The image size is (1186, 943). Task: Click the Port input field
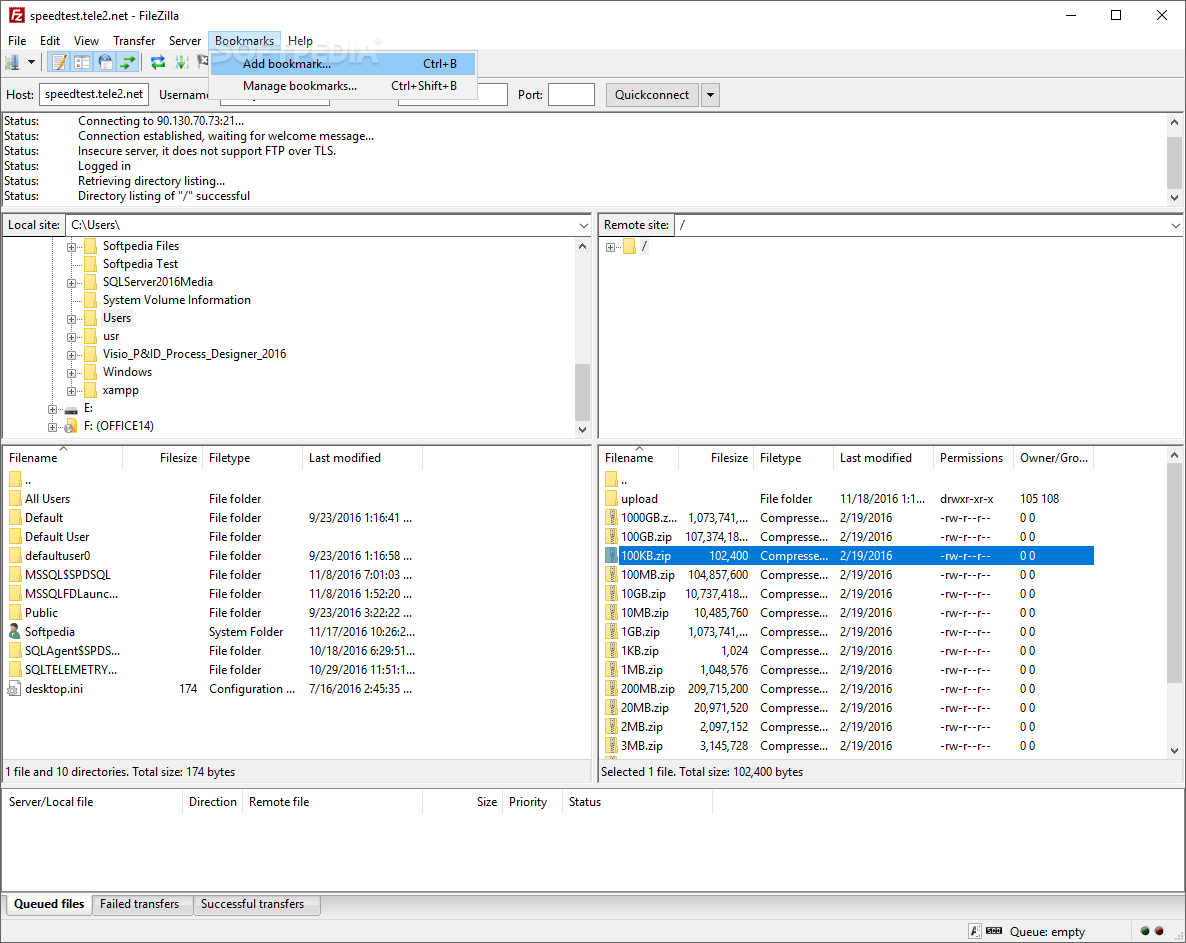point(571,95)
